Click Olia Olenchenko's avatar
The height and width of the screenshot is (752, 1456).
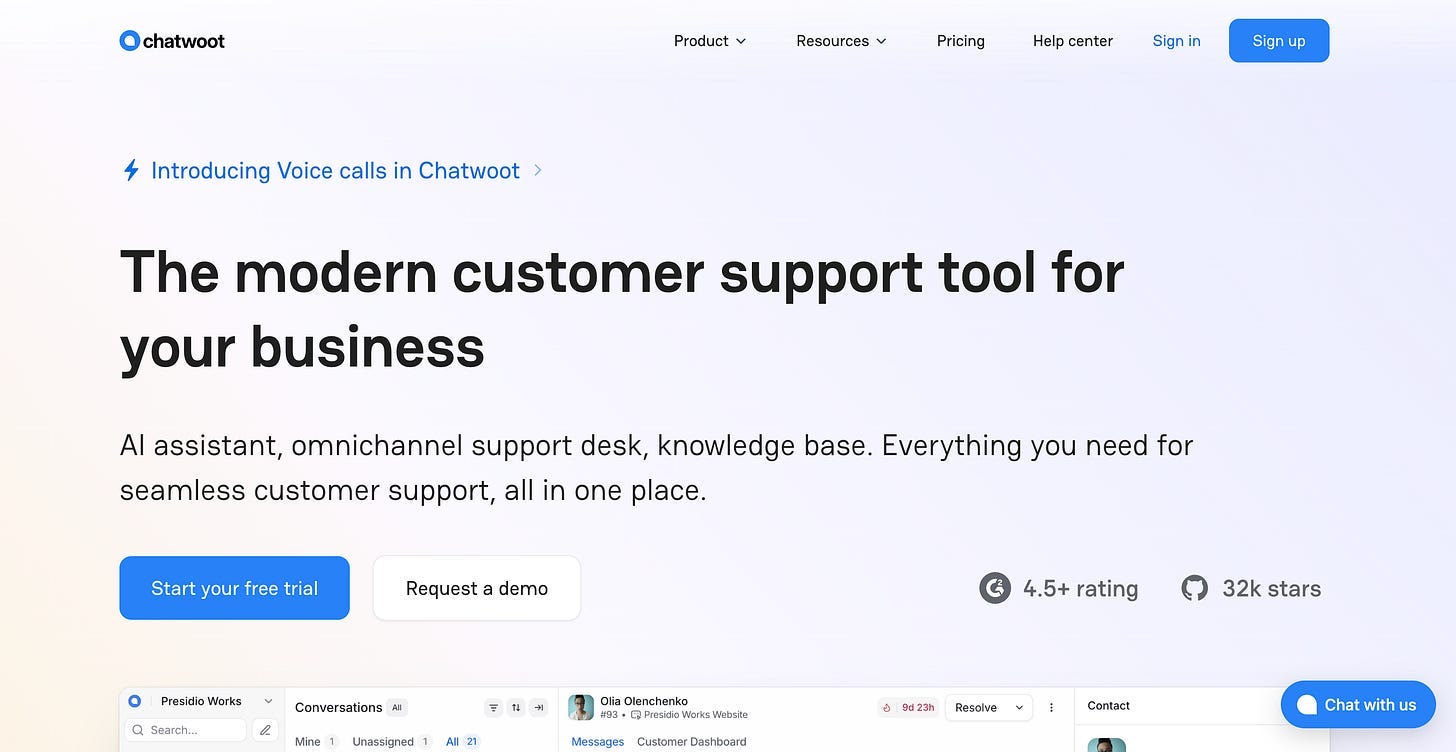tap(581, 707)
